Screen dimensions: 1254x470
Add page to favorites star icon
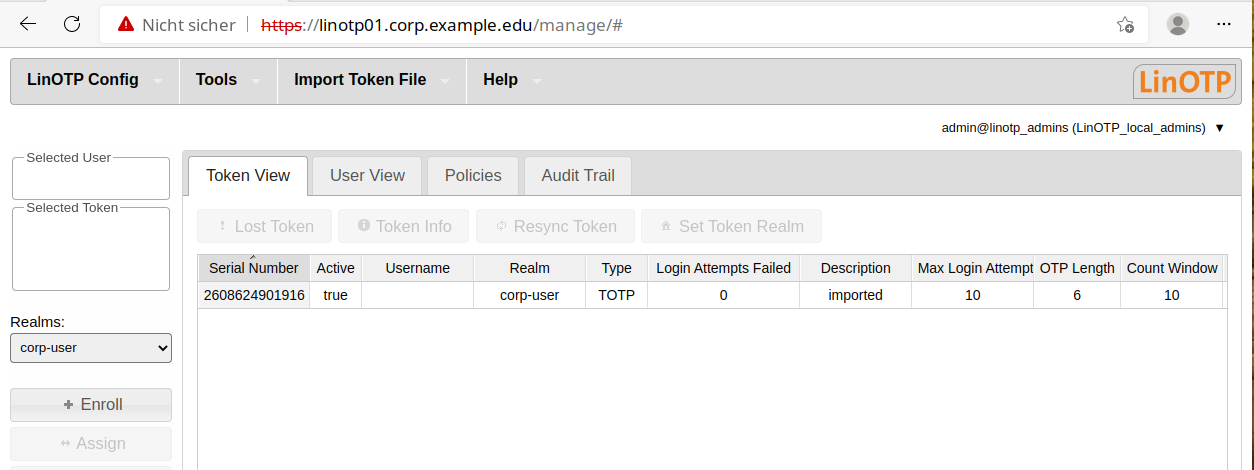tap(1125, 24)
